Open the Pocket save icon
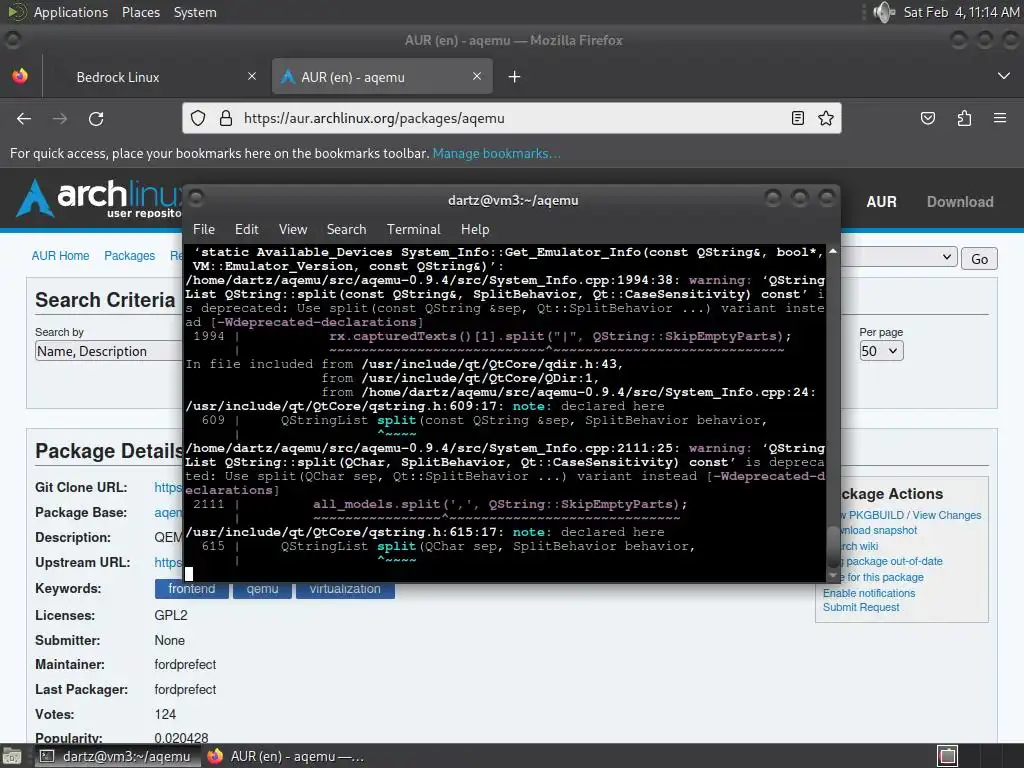 [928, 118]
